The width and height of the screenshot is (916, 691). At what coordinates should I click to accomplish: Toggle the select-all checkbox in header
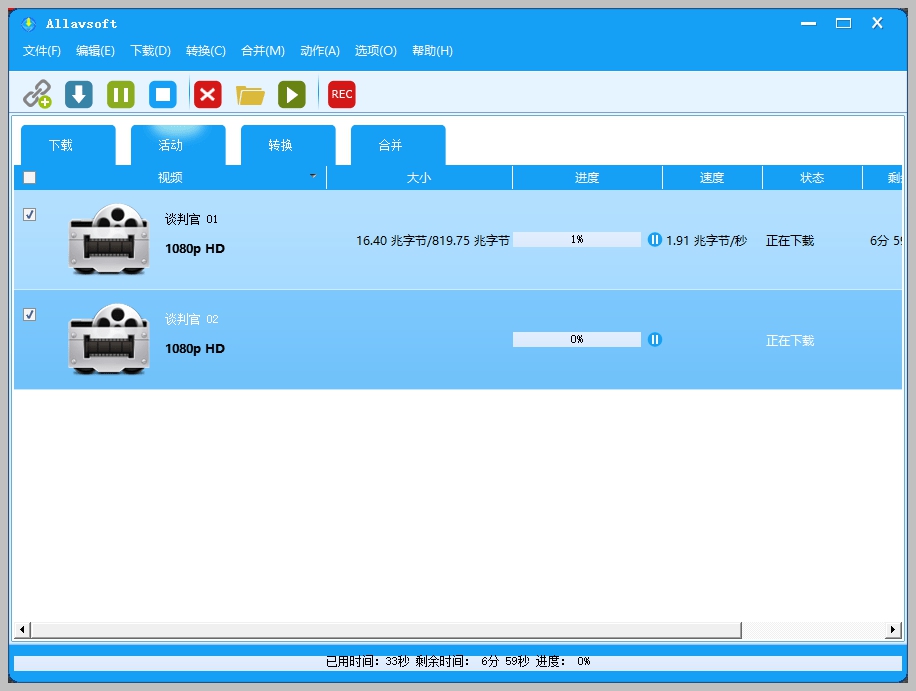(29, 177)
